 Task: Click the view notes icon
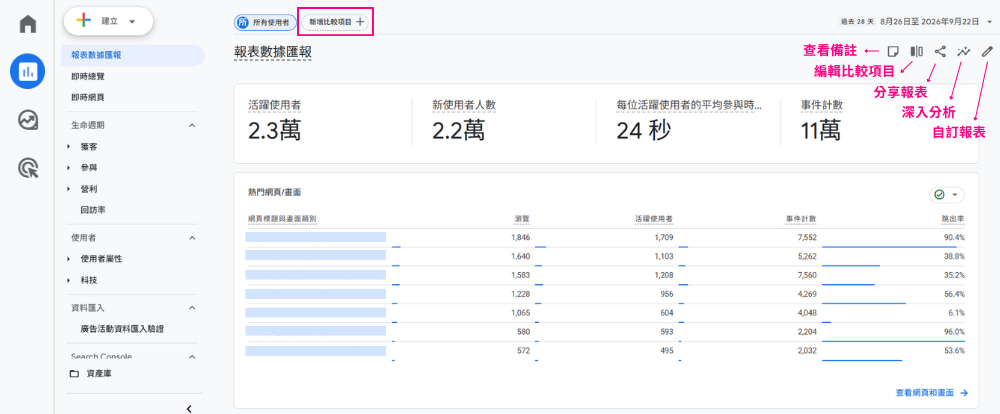tap(893, 52)
